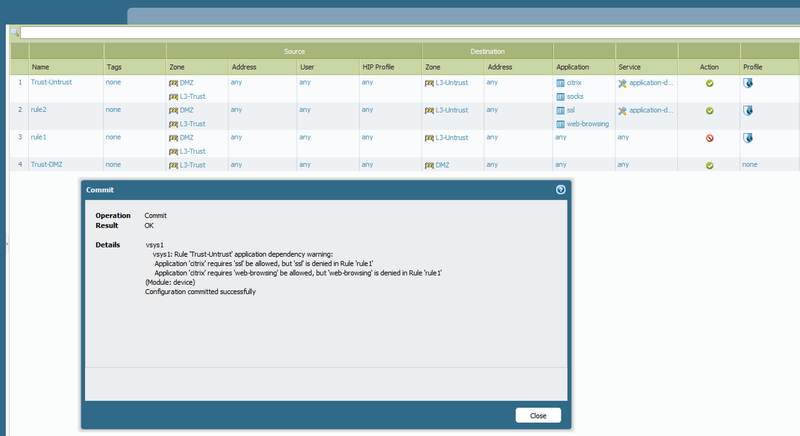The width and height of the screenshot is (800, 436).
Task: Click profile shield icon in rule2 row
Action: point(748,111)
